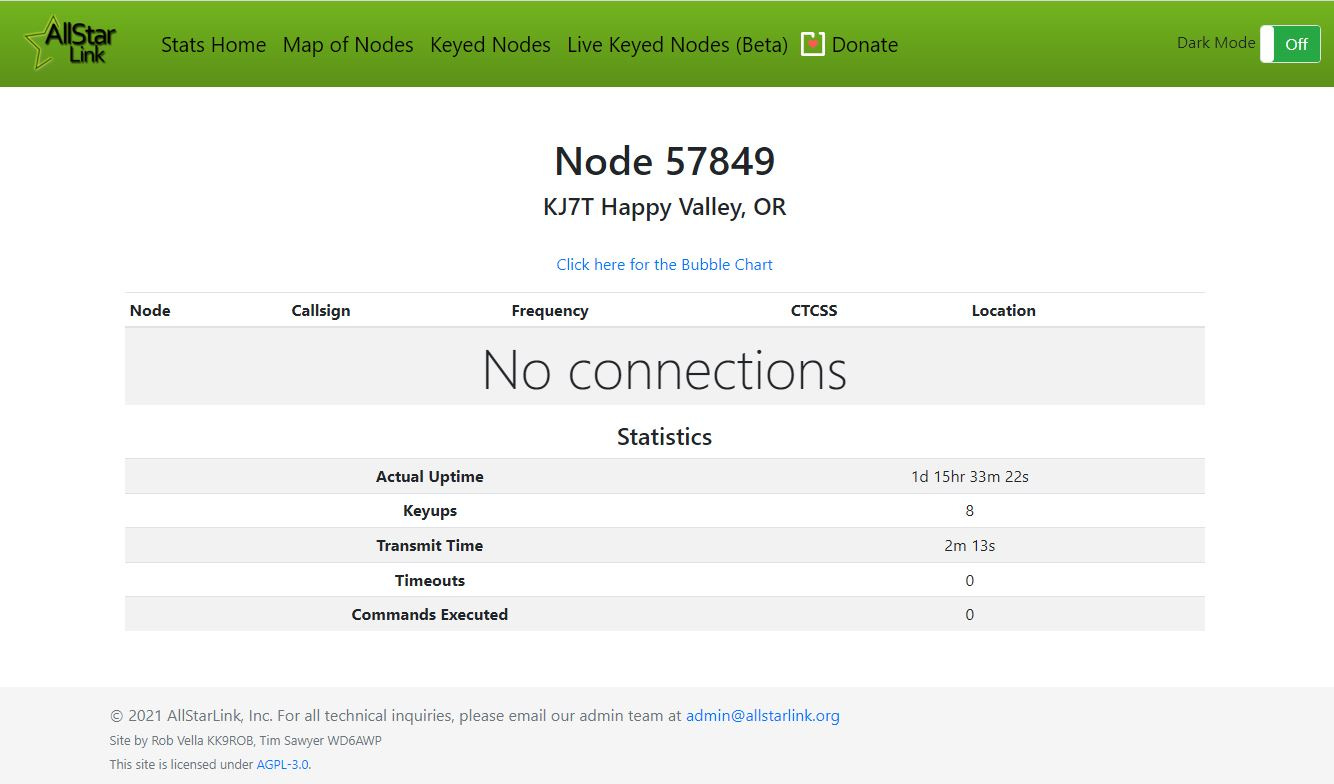This screenshot has width=1334, height=784.
Task: Click the Callsign column header
Action: (x=321, y=310)
